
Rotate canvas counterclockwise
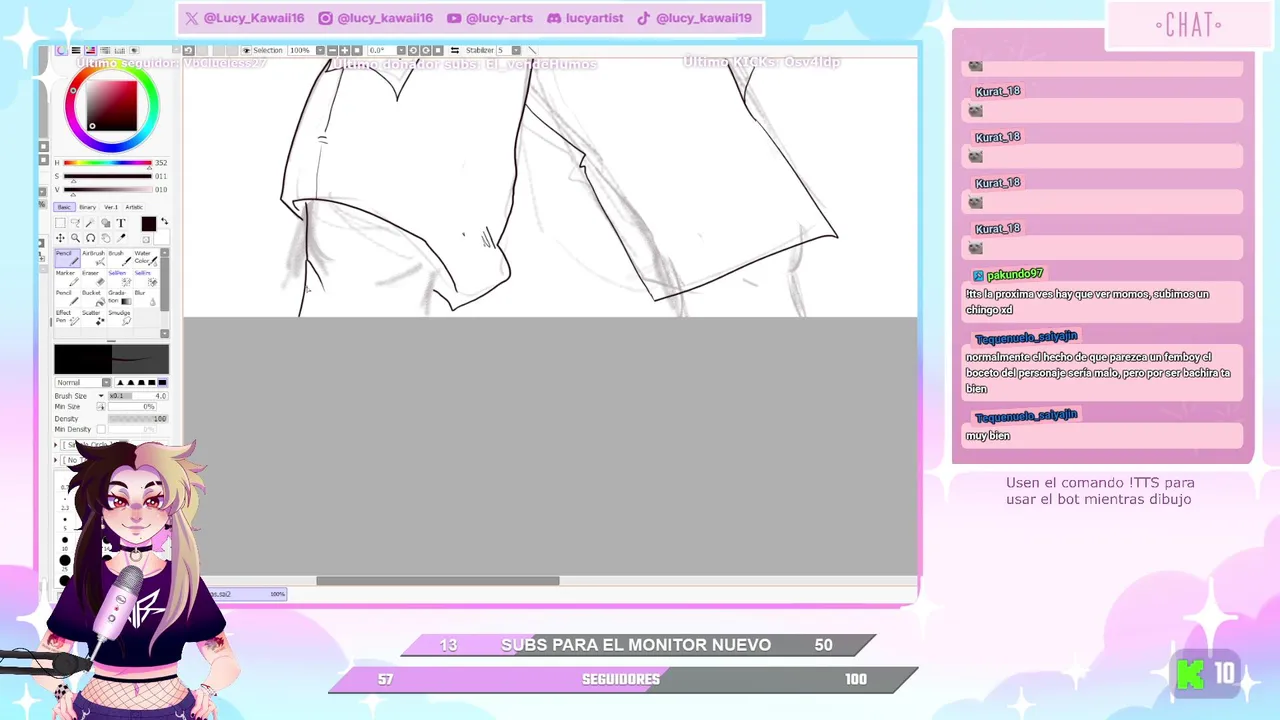[413, 50]
